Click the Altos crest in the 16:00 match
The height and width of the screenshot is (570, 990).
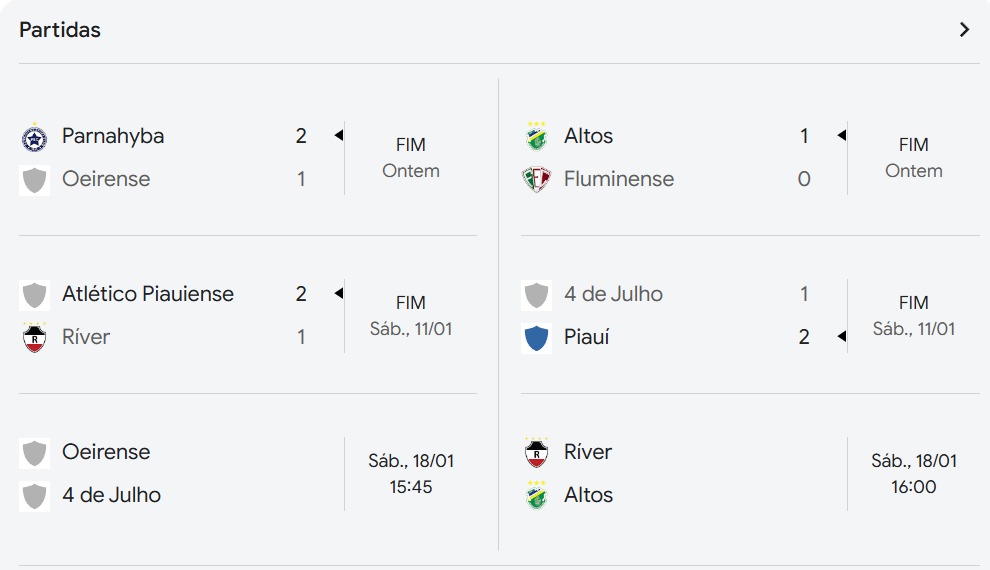tap(537, 495)
